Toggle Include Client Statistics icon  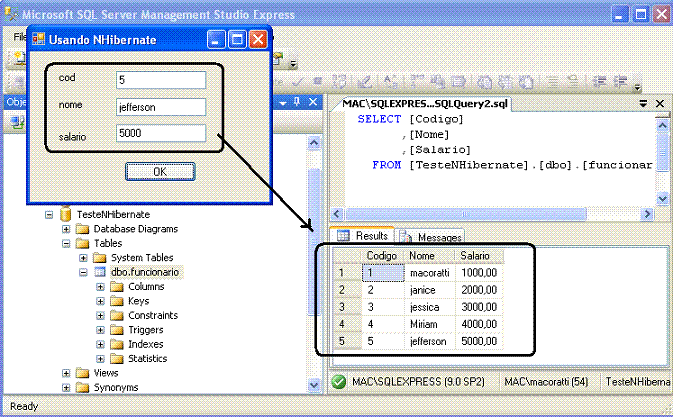pyautogui.click(x=438, y=82)
